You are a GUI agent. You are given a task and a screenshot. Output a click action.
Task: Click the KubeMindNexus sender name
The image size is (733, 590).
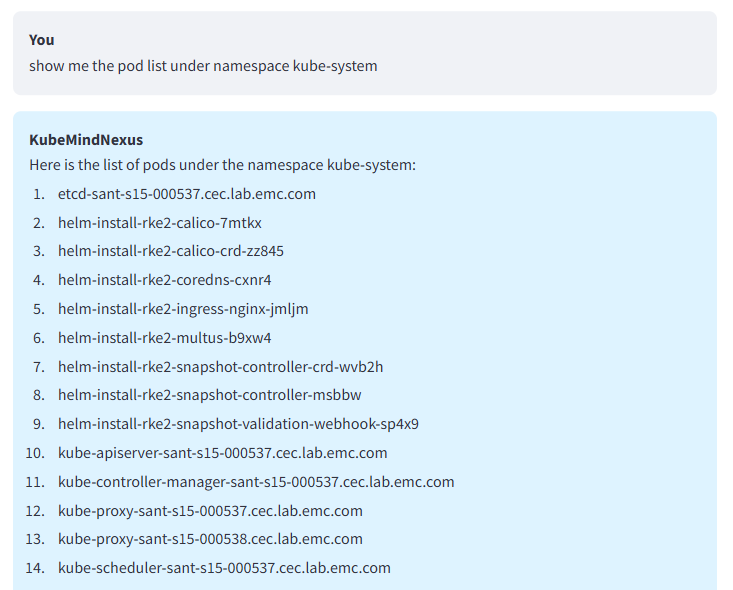point(86,140)
